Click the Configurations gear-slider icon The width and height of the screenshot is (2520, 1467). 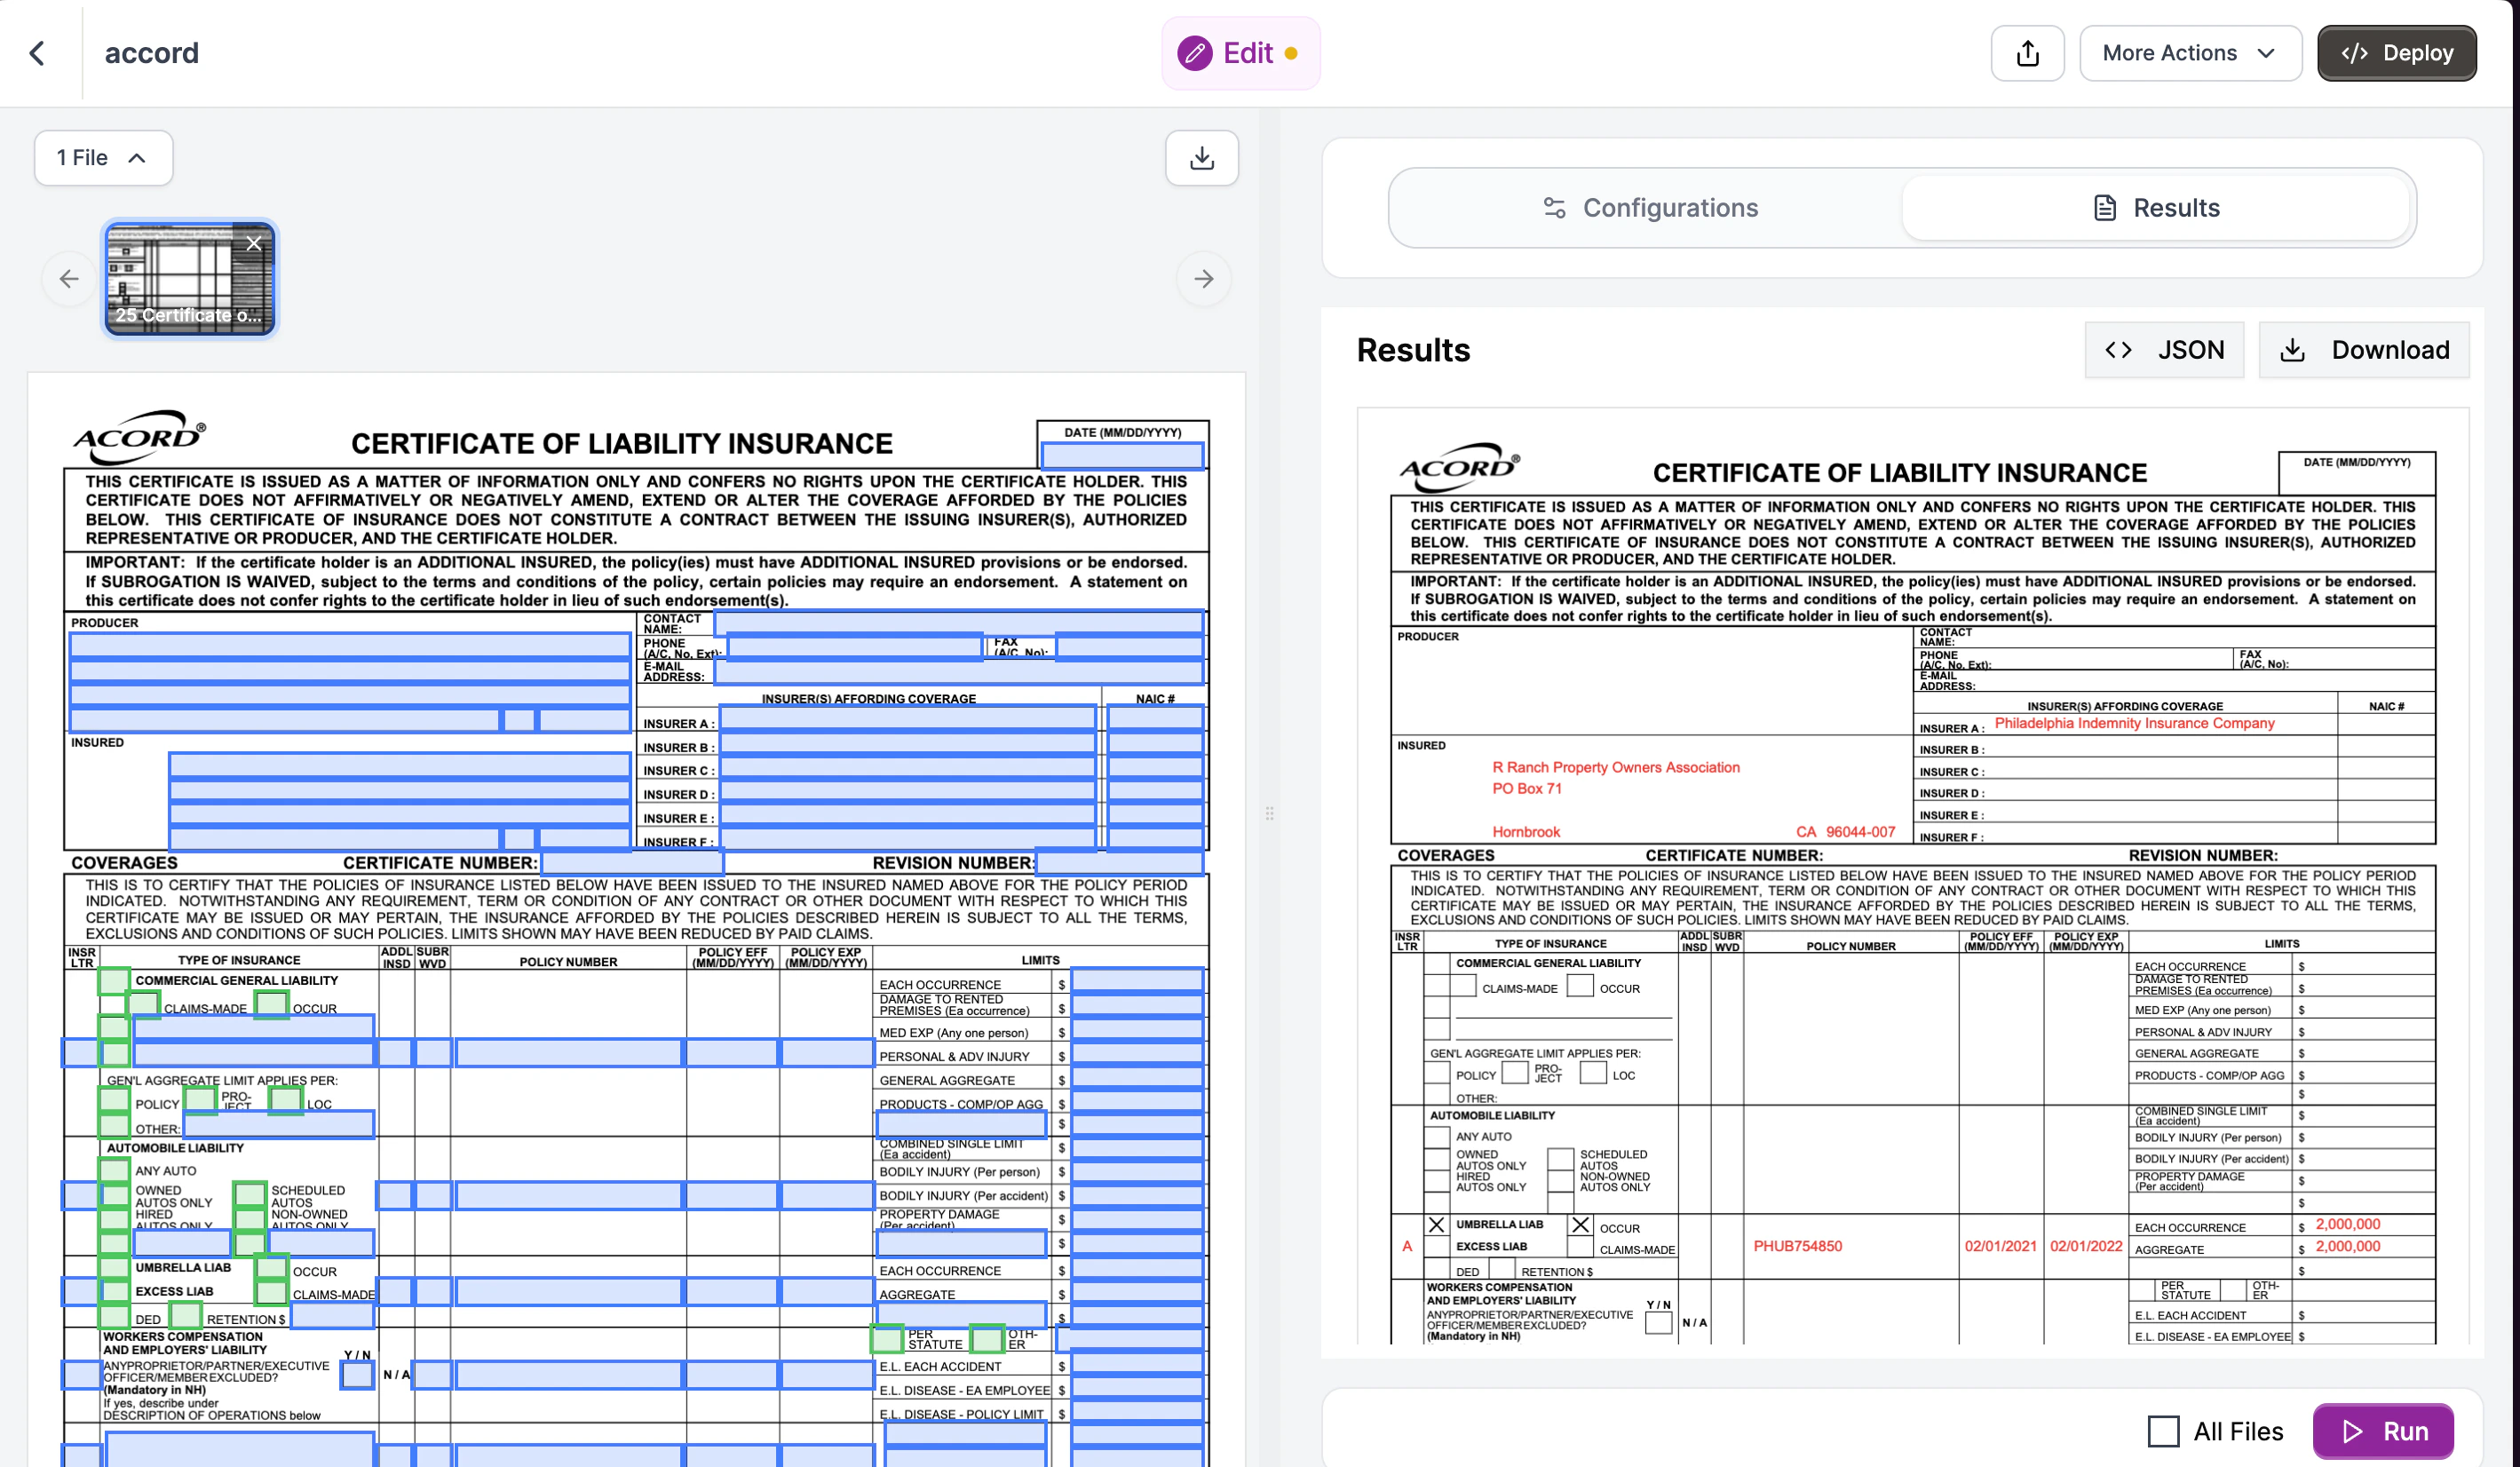pos(1556,207)
